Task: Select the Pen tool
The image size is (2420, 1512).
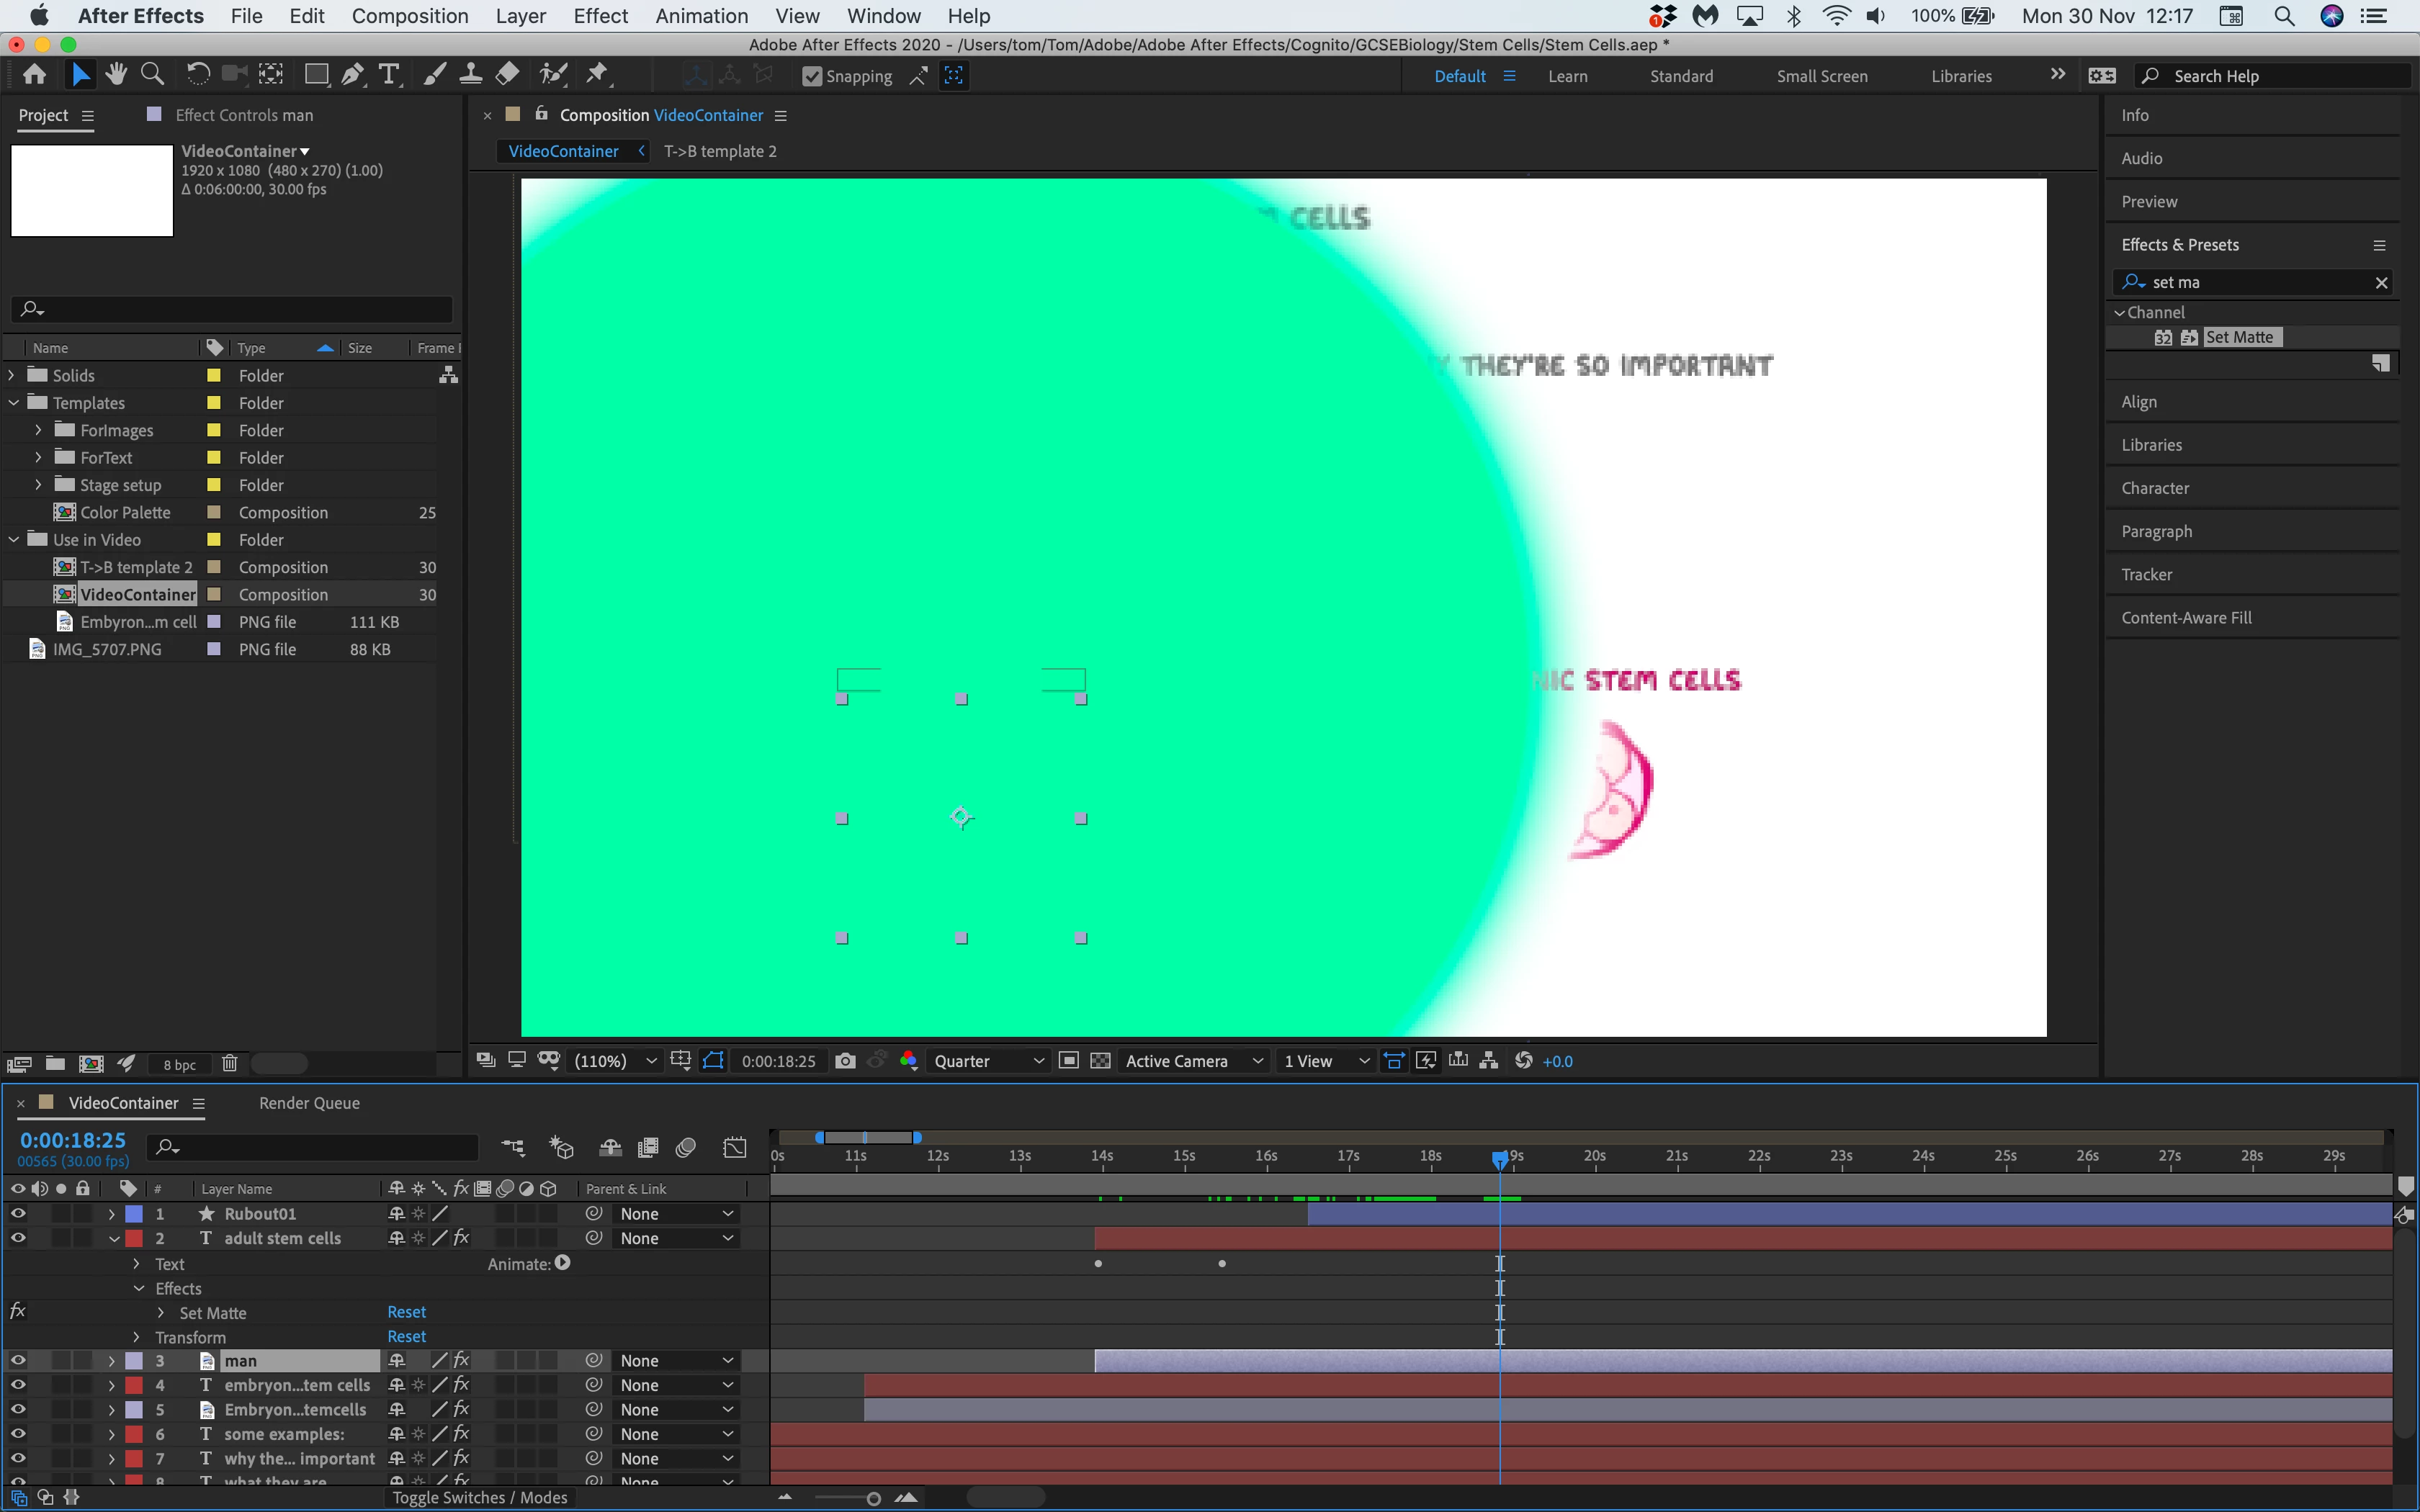Action: coord(352,75)
